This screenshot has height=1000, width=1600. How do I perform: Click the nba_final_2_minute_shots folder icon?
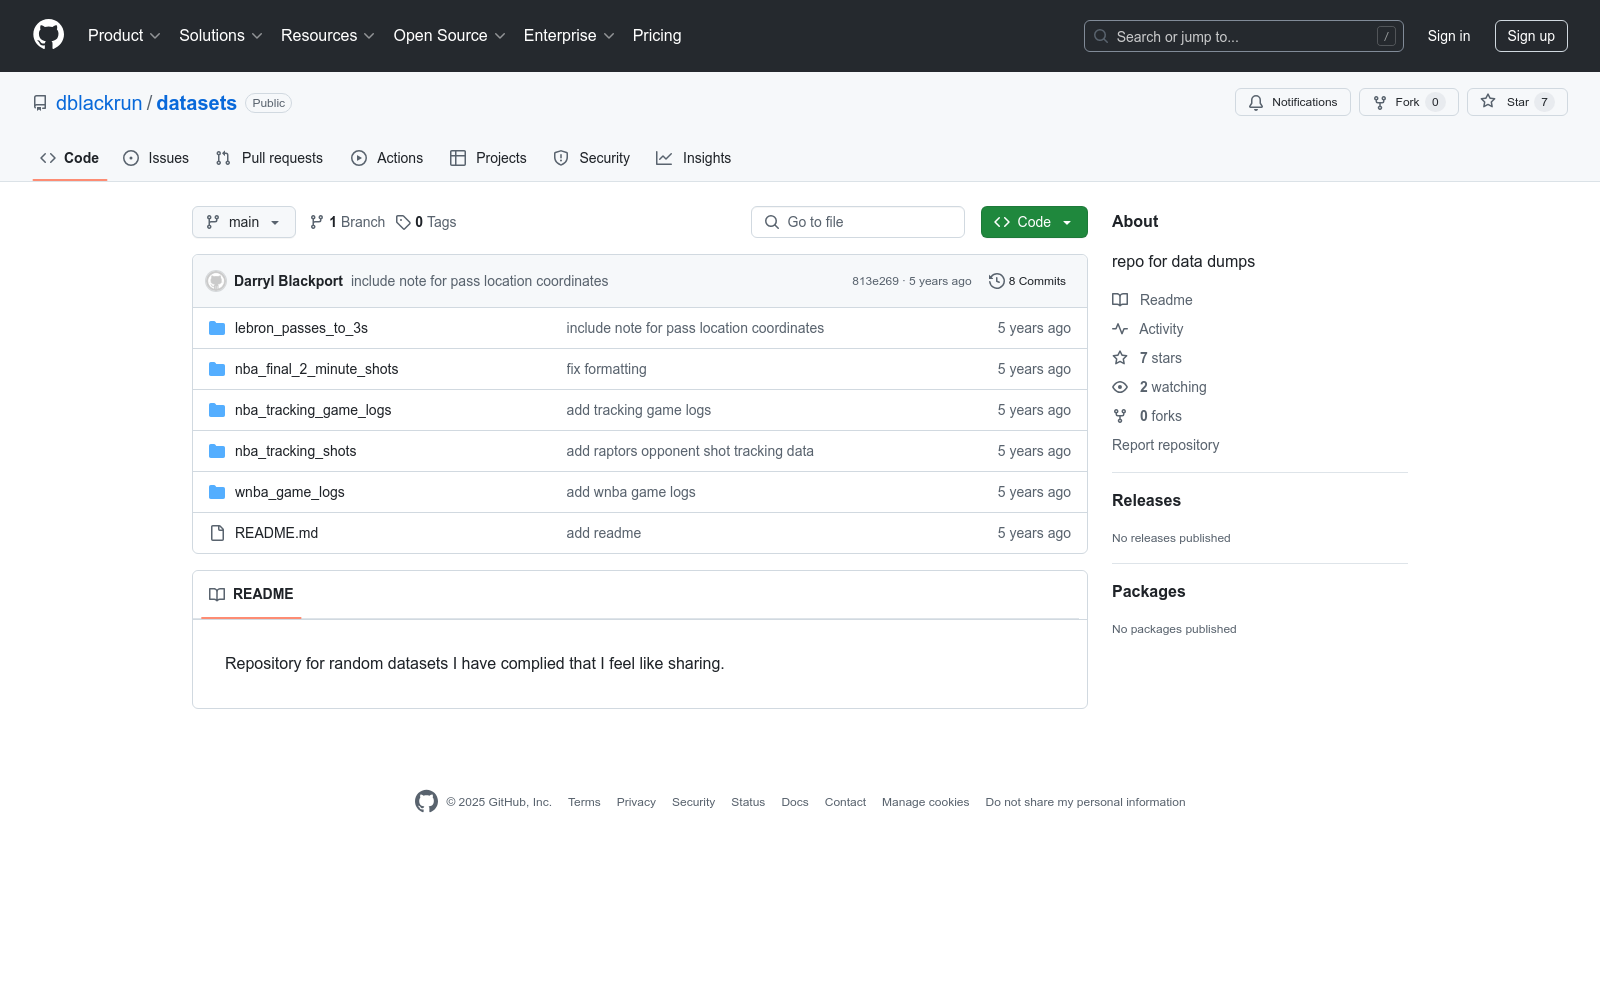[217, 369]
